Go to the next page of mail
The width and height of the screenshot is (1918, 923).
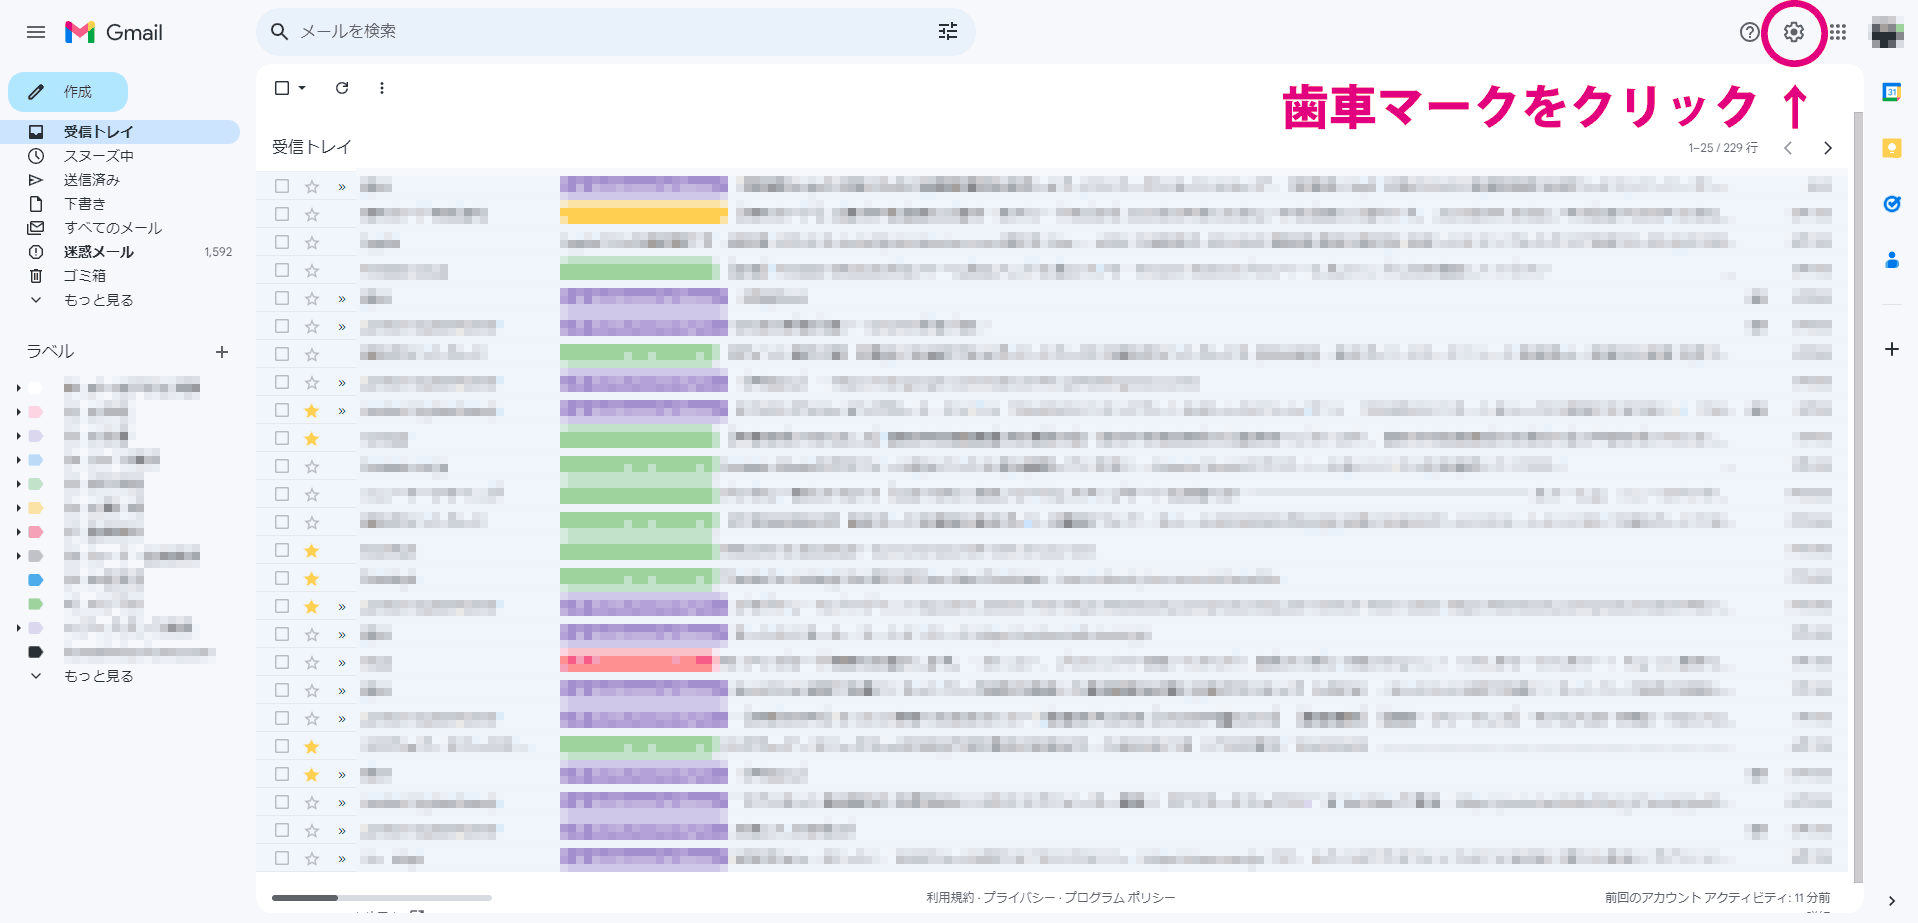[x=1828, y=148]
